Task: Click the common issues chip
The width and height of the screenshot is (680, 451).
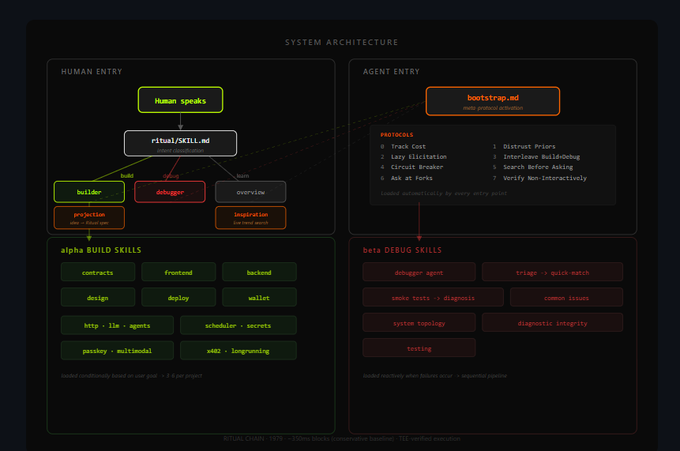Action: pos(566,297)
